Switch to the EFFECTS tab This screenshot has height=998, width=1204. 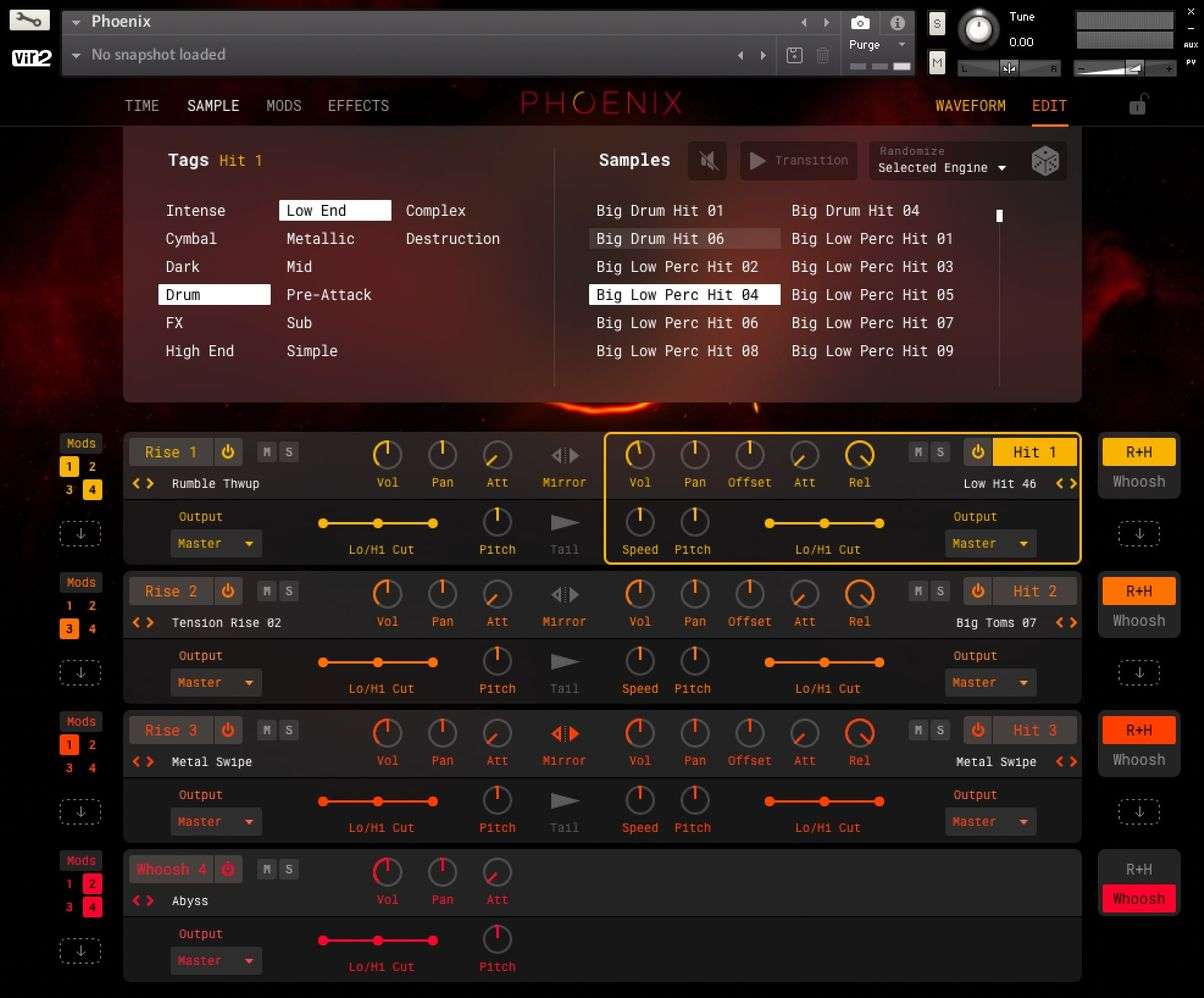pyautogui.click(x=357, y=105)
